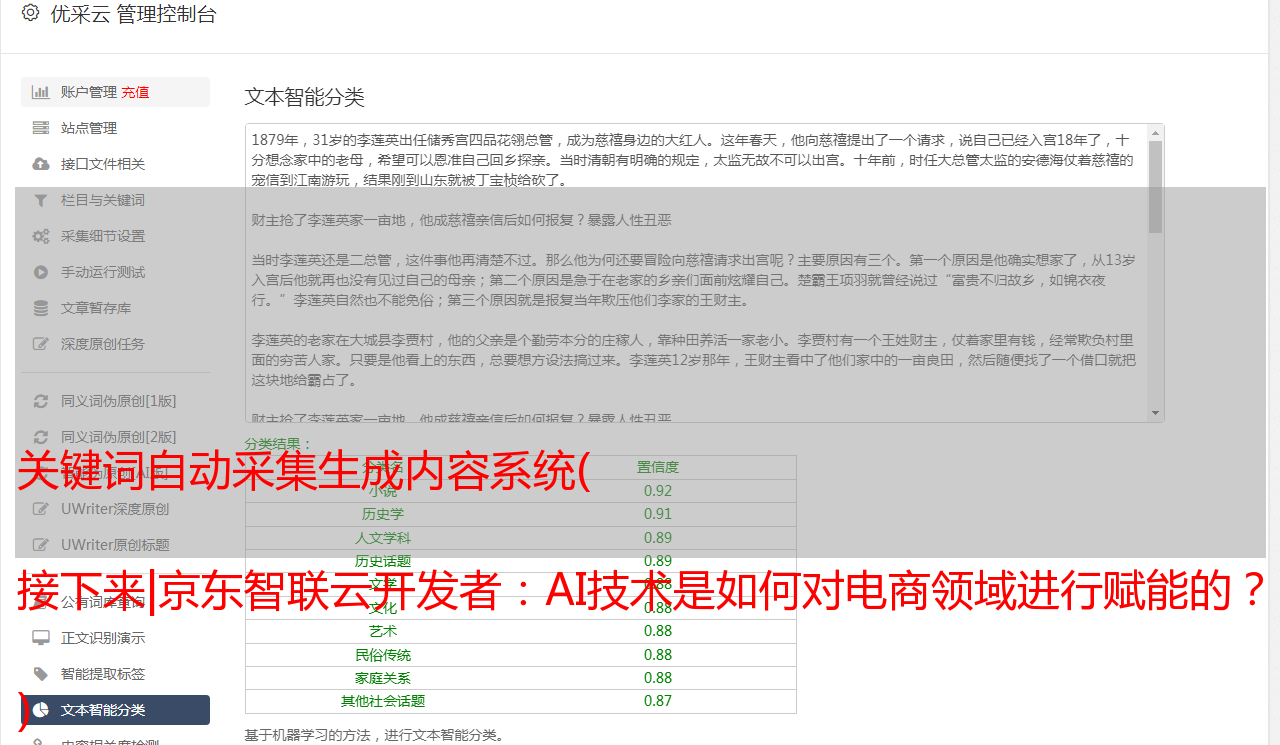The height and width of the screenshot is (745, 1280).
Task: Click the 民俗传统 category cell
Action: coord(383,655)
